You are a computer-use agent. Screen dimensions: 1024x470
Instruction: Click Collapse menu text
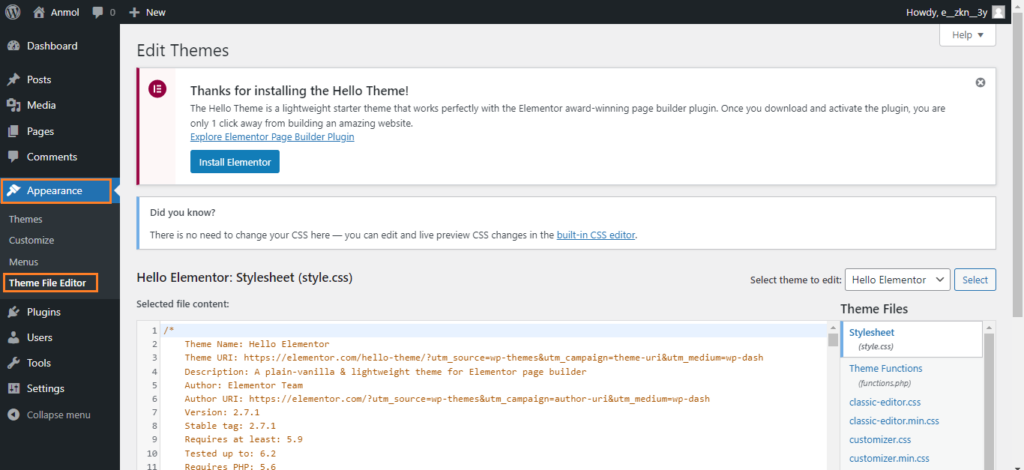click(x=59, y=415)
